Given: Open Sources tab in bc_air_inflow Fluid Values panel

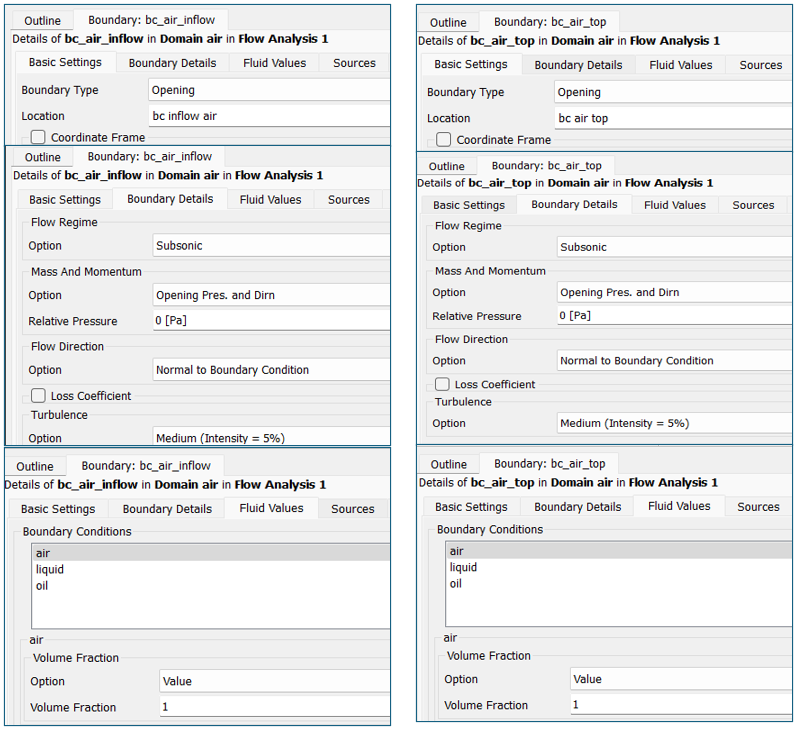Looking at the screenshot, I should pos(353,509).
